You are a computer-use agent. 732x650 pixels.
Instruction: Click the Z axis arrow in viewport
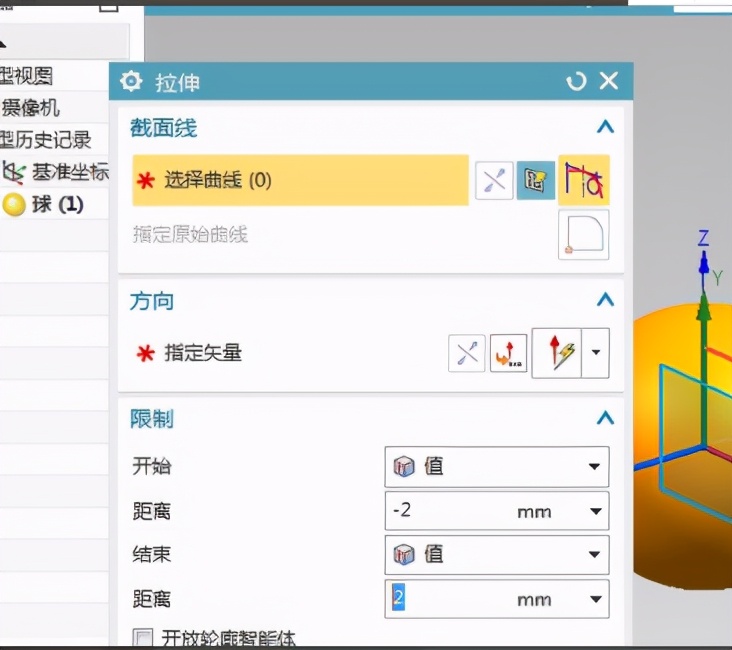pyautogui.click(x=704, y=266)
